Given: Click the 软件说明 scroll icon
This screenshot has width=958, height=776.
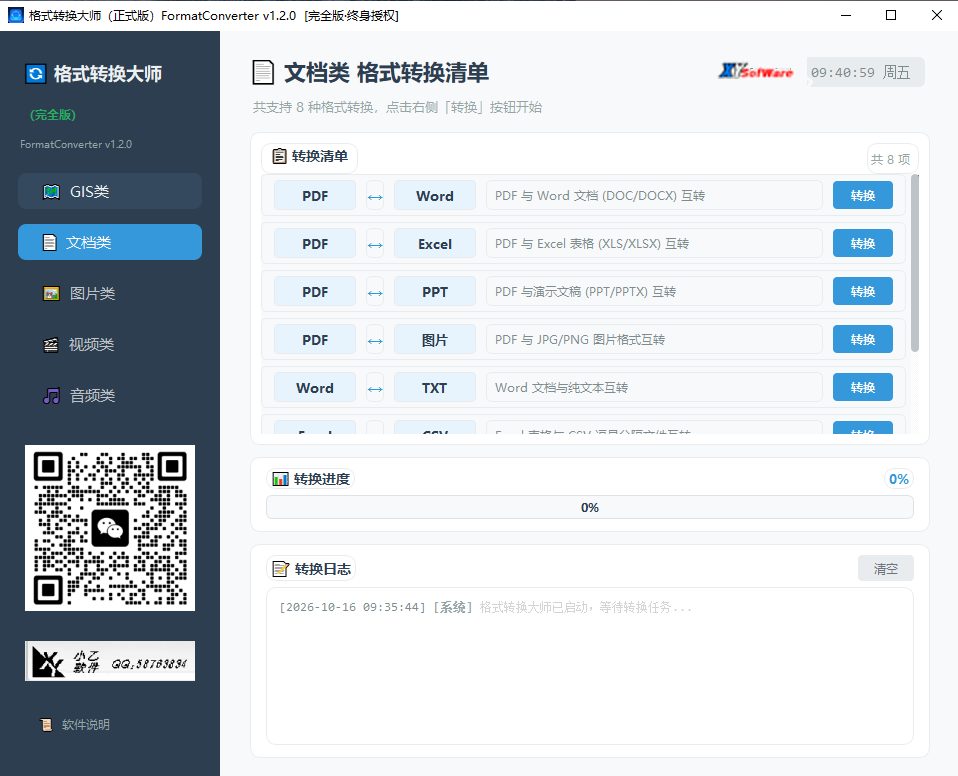Looking at the screenshot, I should (x=46, y=725).
